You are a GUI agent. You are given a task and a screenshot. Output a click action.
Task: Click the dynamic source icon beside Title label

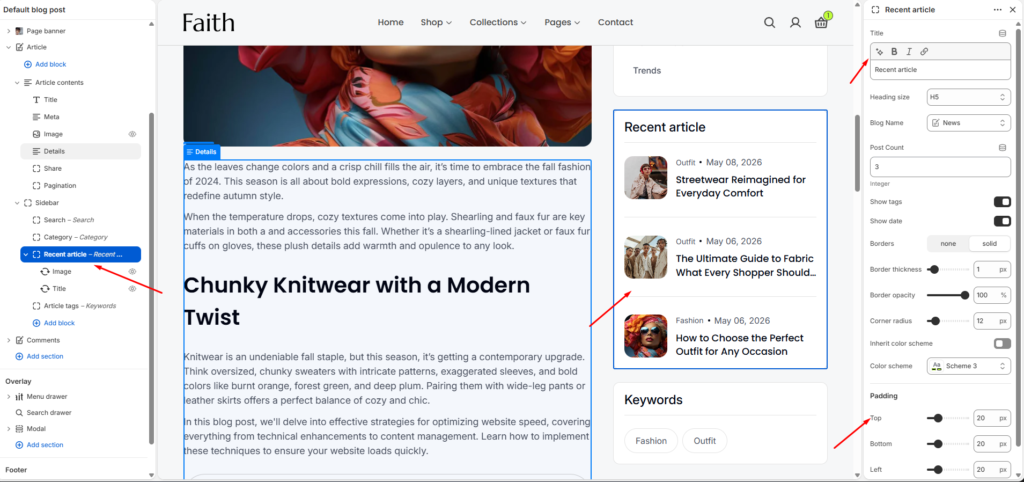[1002, 33]
